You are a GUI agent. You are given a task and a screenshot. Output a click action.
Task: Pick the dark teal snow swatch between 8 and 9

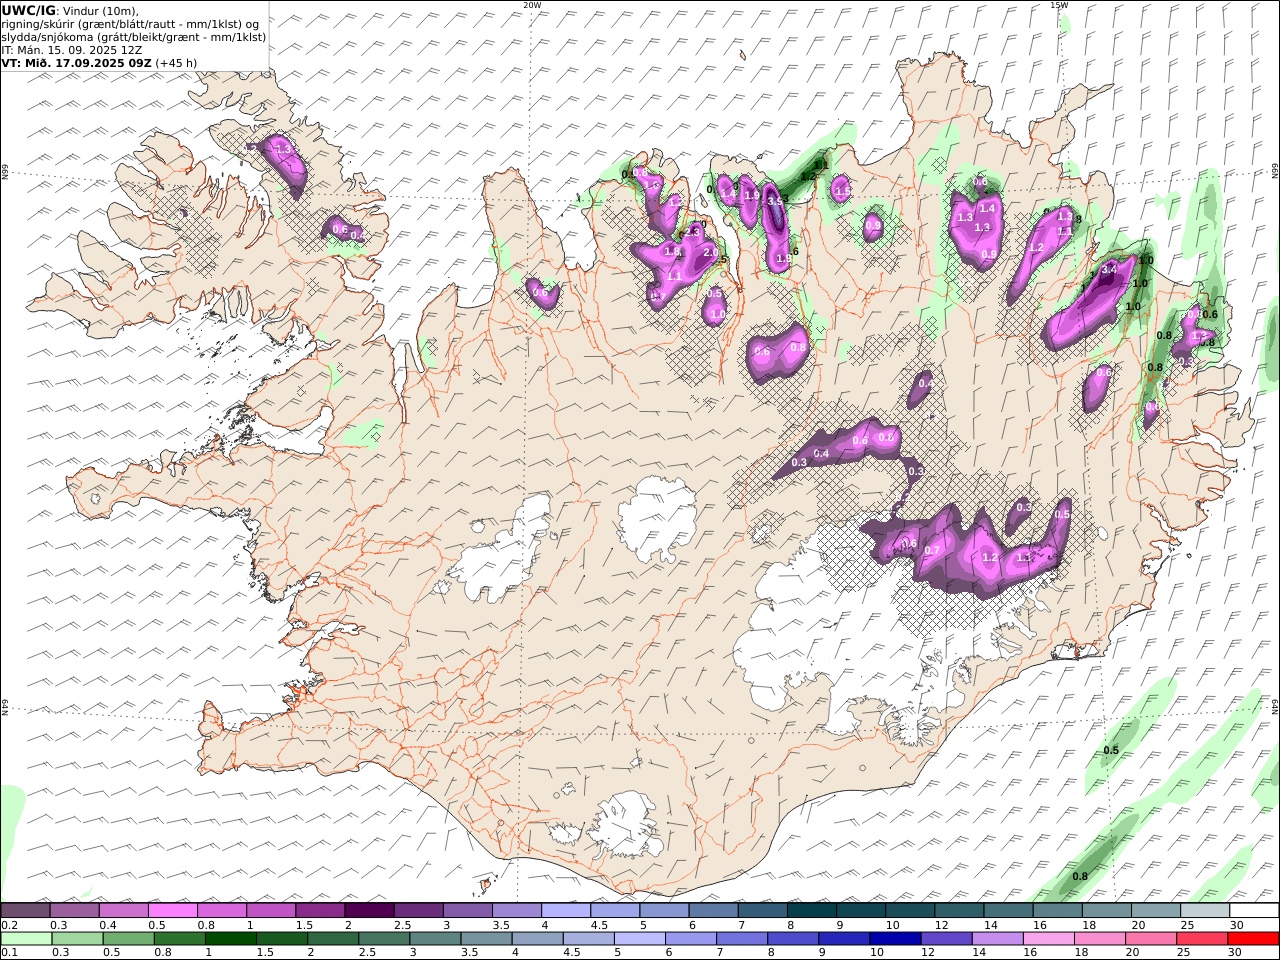[812, 911]
